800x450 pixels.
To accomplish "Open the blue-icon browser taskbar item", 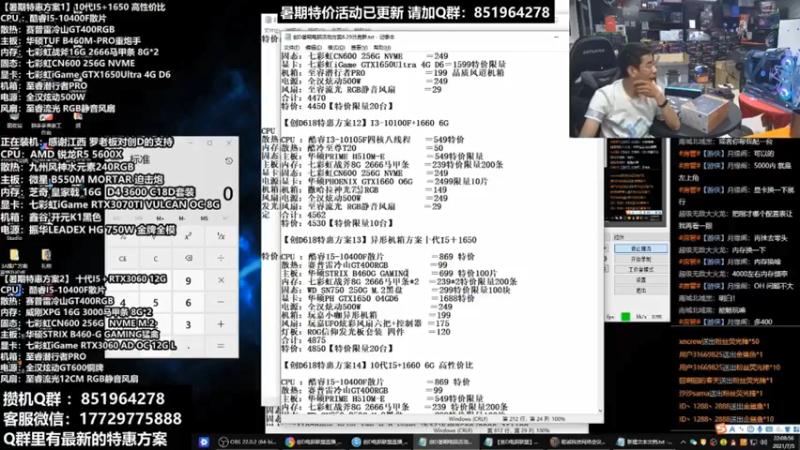I will (380, 442).
